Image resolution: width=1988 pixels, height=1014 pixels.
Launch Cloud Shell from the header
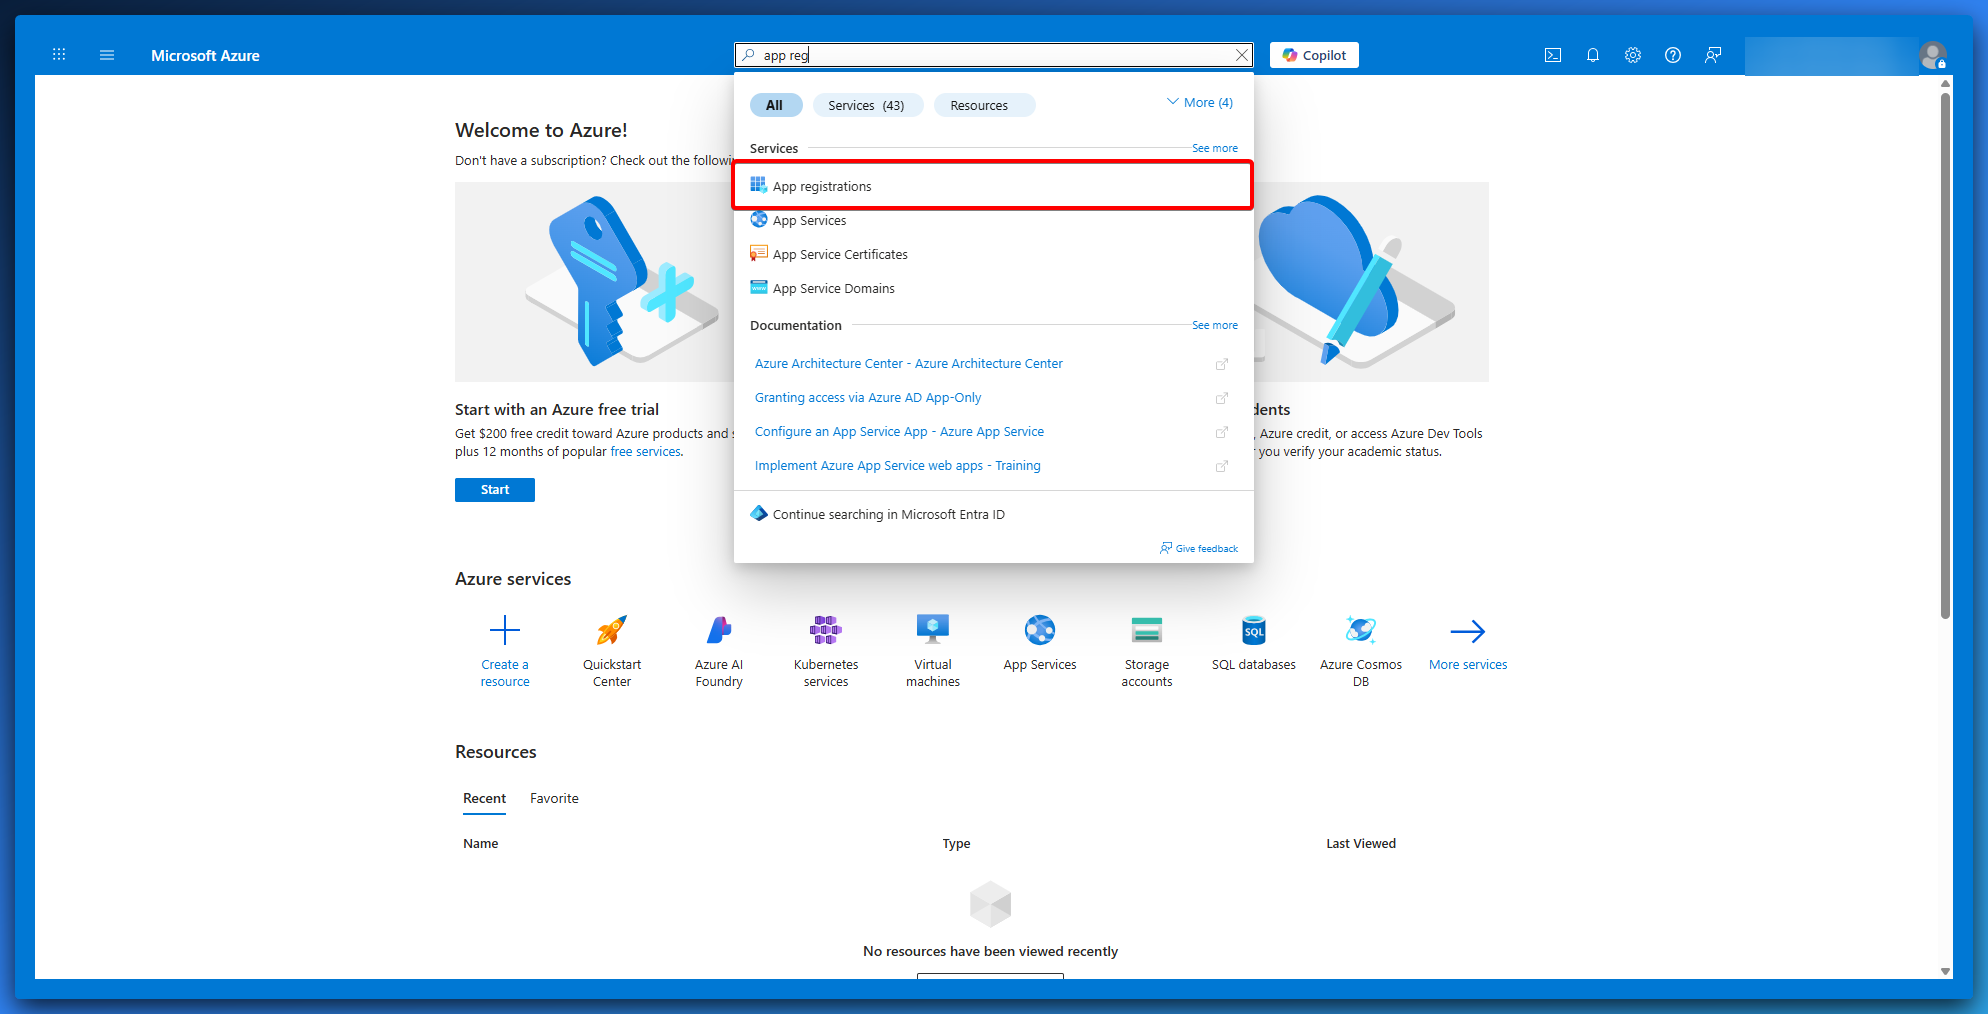point(1553,55)
